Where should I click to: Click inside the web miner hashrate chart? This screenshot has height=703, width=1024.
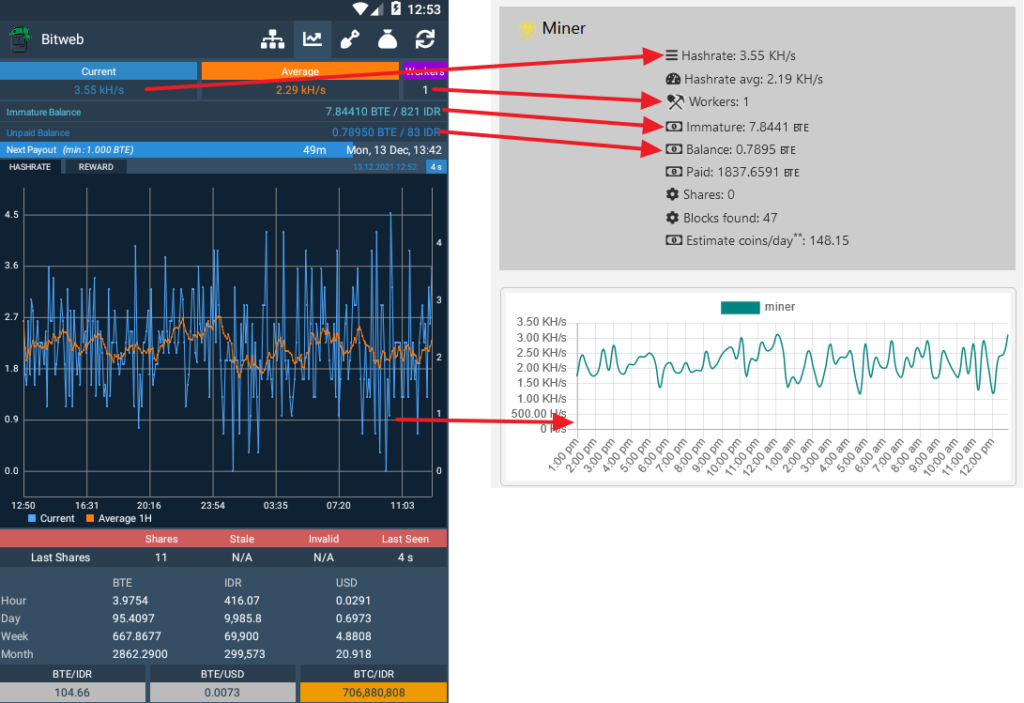tap(792, 376)
